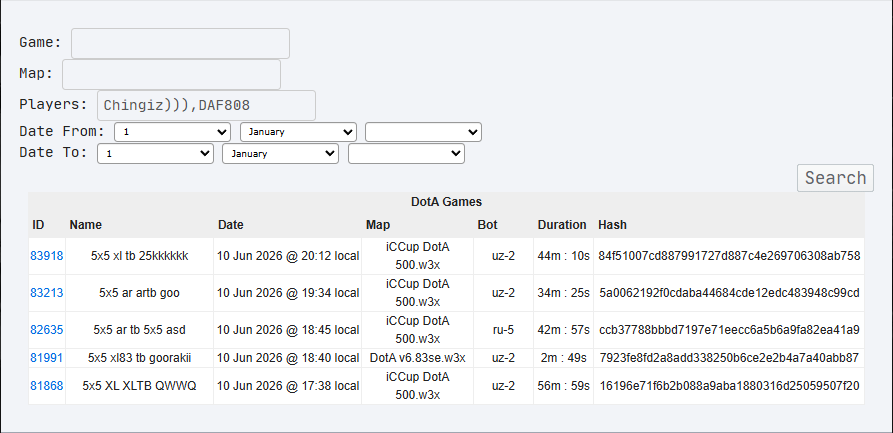The width and height of the screenshot is (893, 433).
Task: Focus the Players field containing Chingiz))),DAF808
Action: [x=206, y=105]
